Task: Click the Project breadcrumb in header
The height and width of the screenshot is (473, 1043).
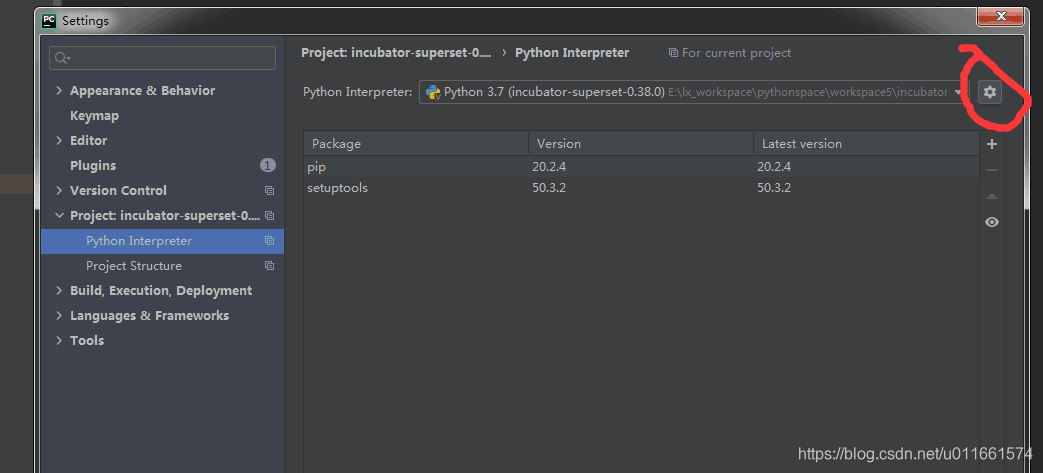Action: click(396, 53)
